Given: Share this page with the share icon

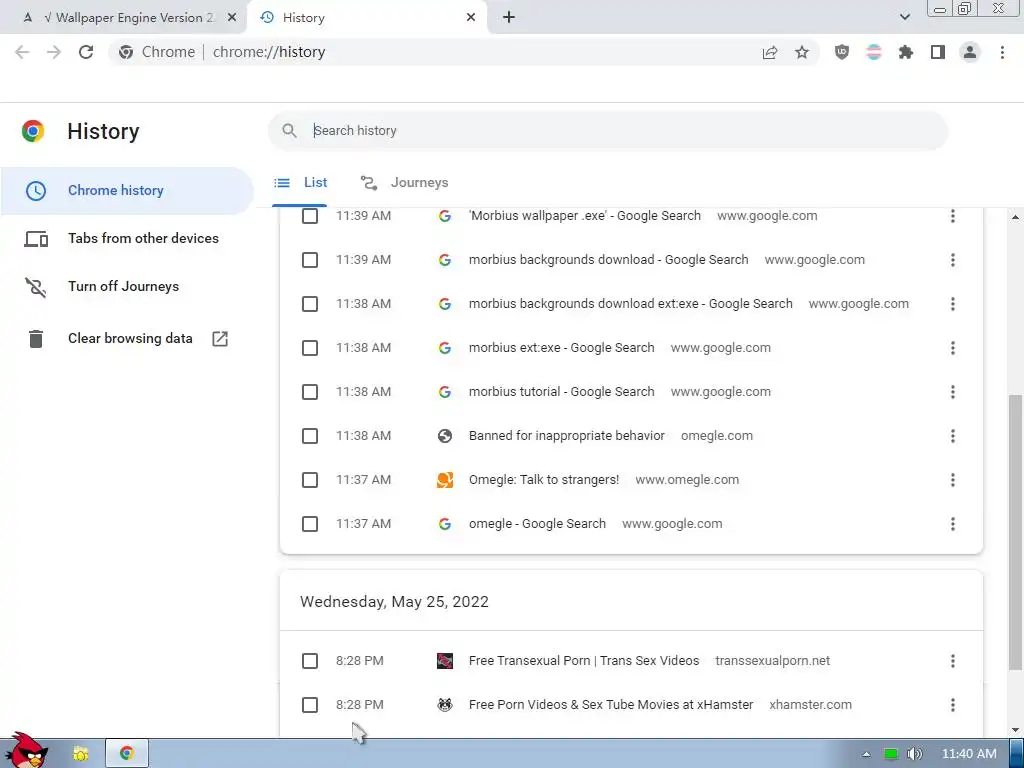Looking at the screenshot, I should 770,52.
